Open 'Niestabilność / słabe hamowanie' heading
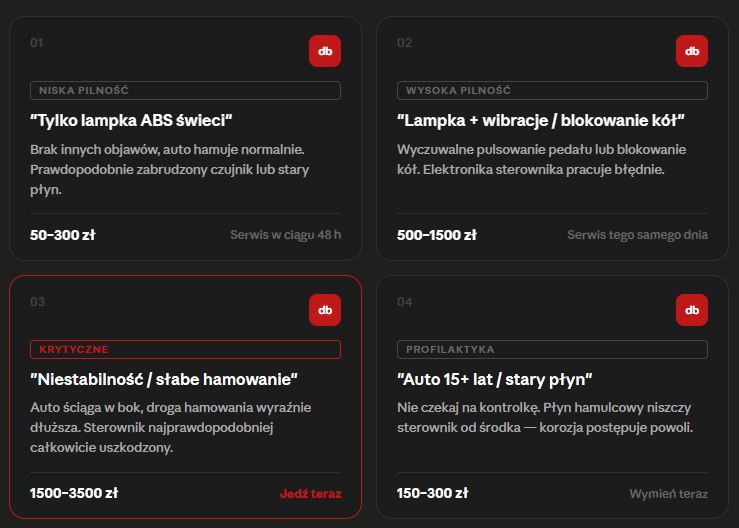Viewport: 739px width, 528px height. [x=165, y=379]
